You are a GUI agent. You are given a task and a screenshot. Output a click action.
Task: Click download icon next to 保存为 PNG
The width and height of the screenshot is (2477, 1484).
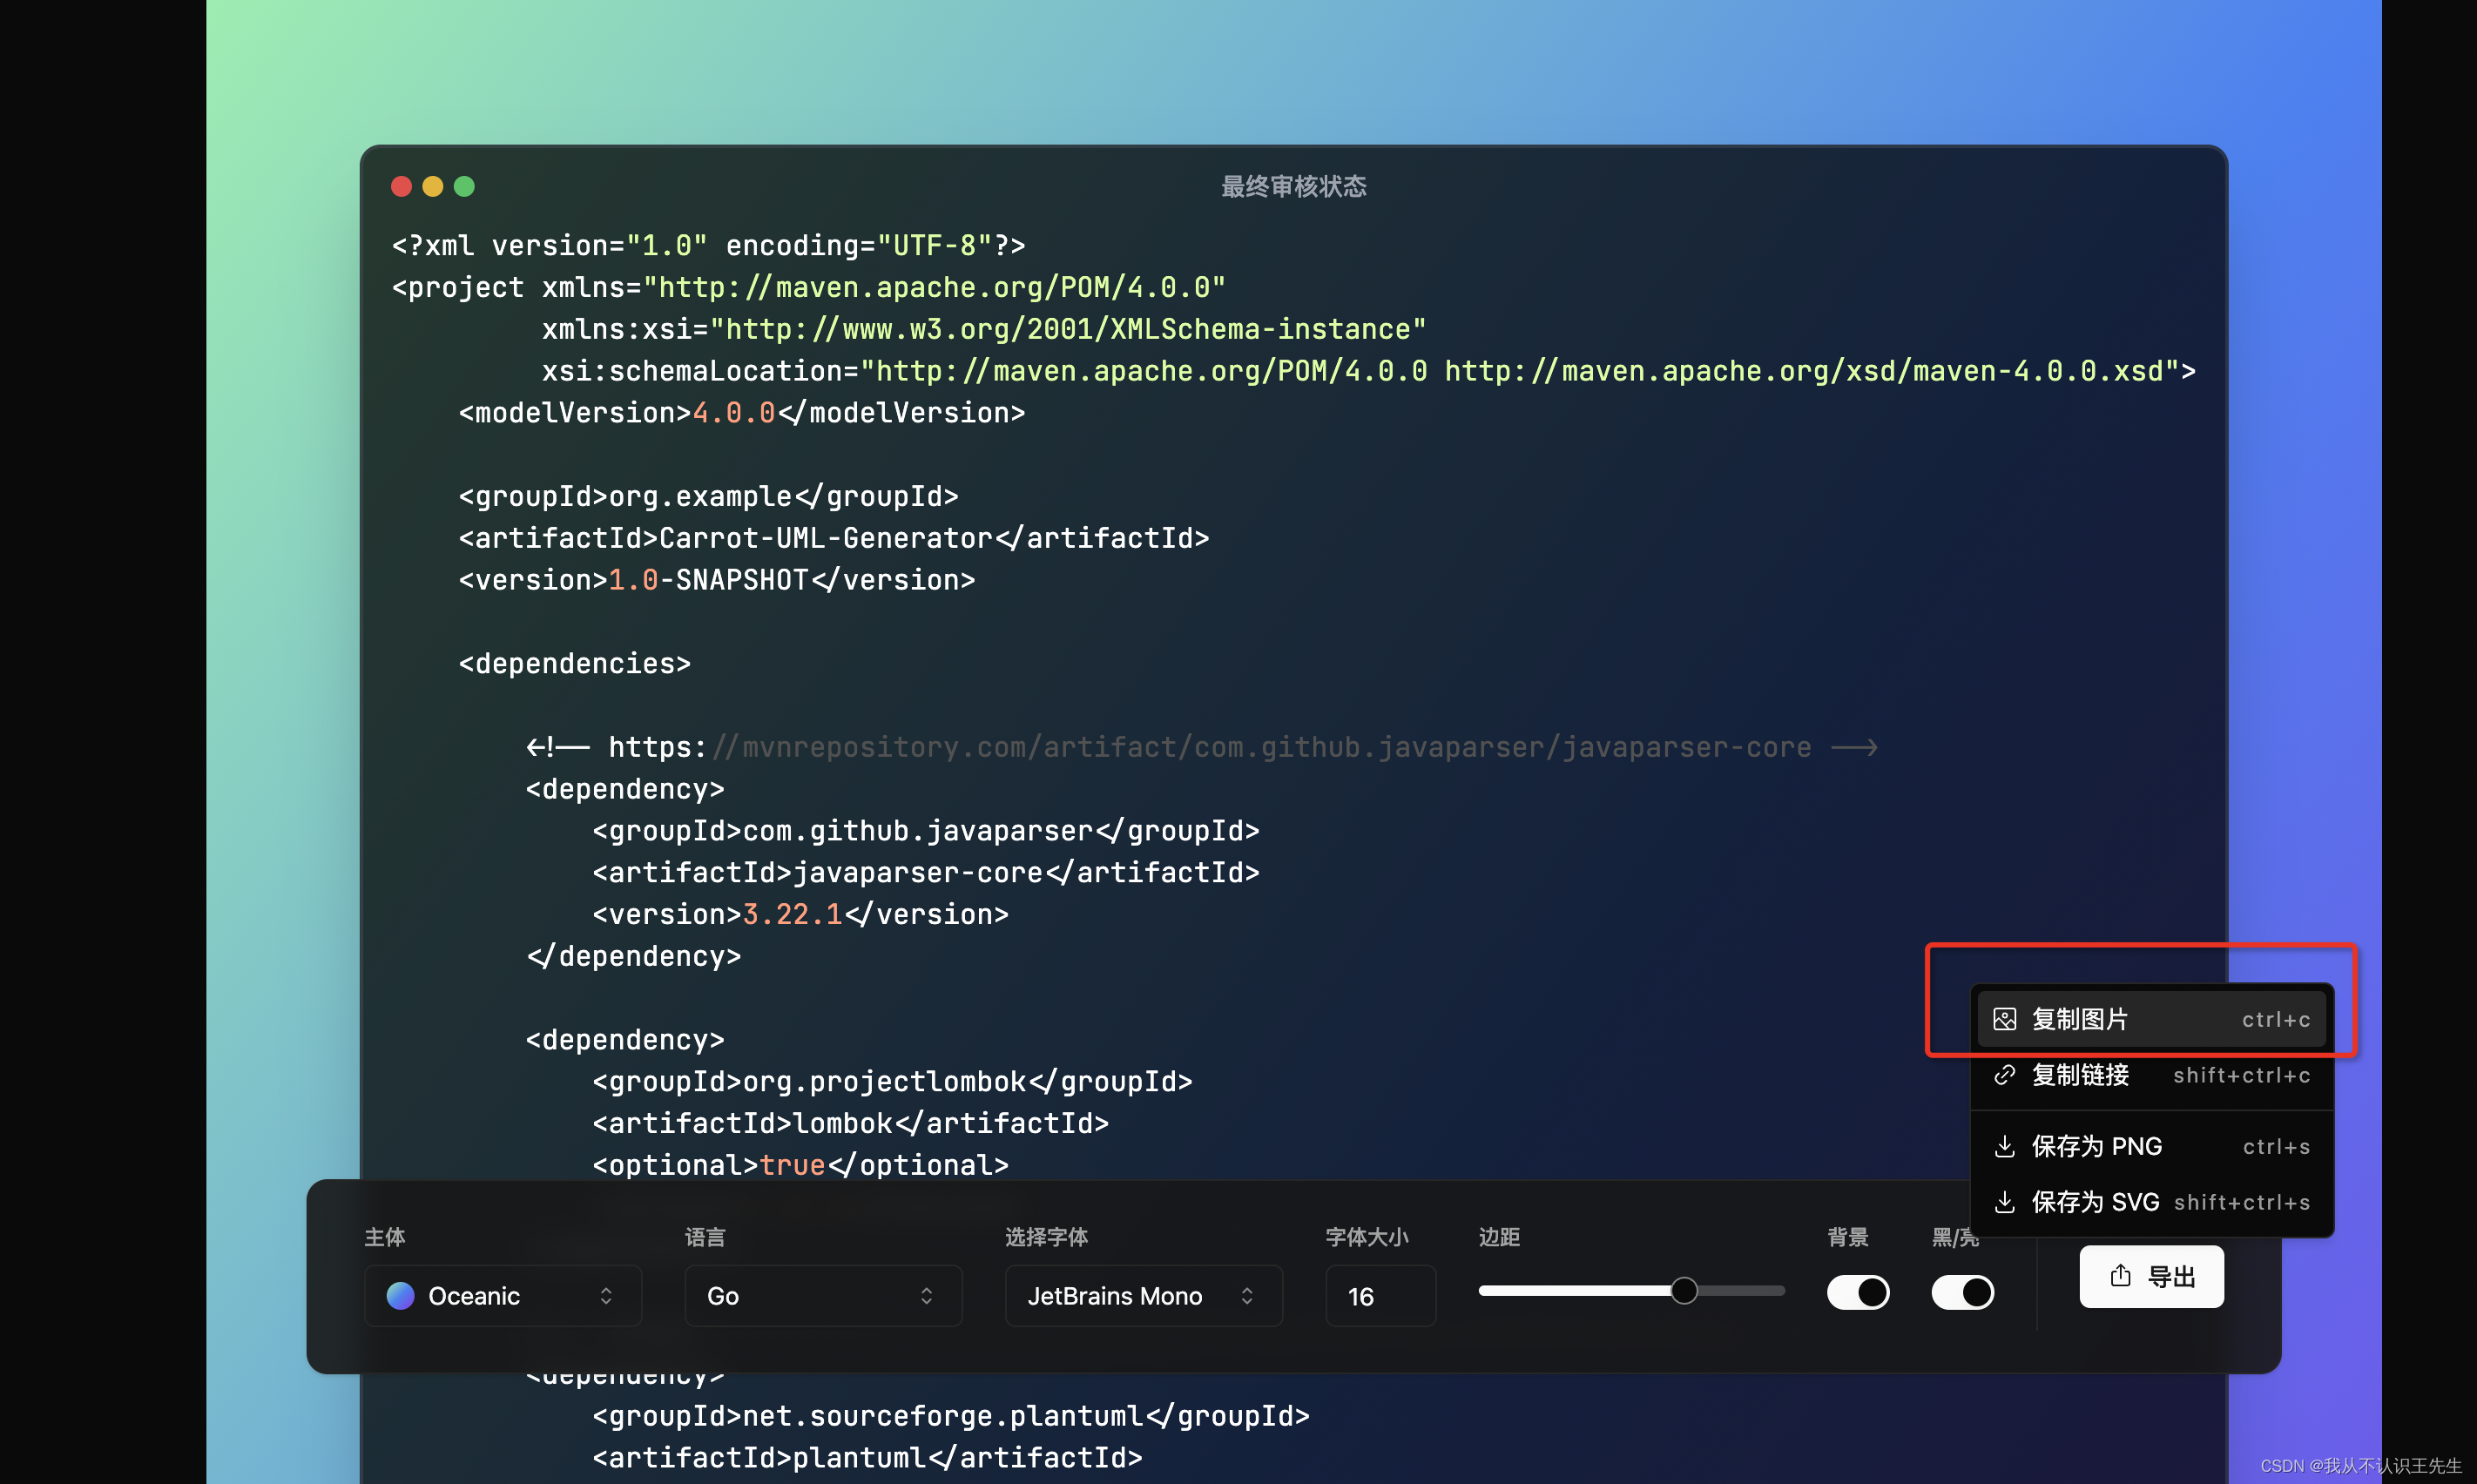point(2004,1146)
